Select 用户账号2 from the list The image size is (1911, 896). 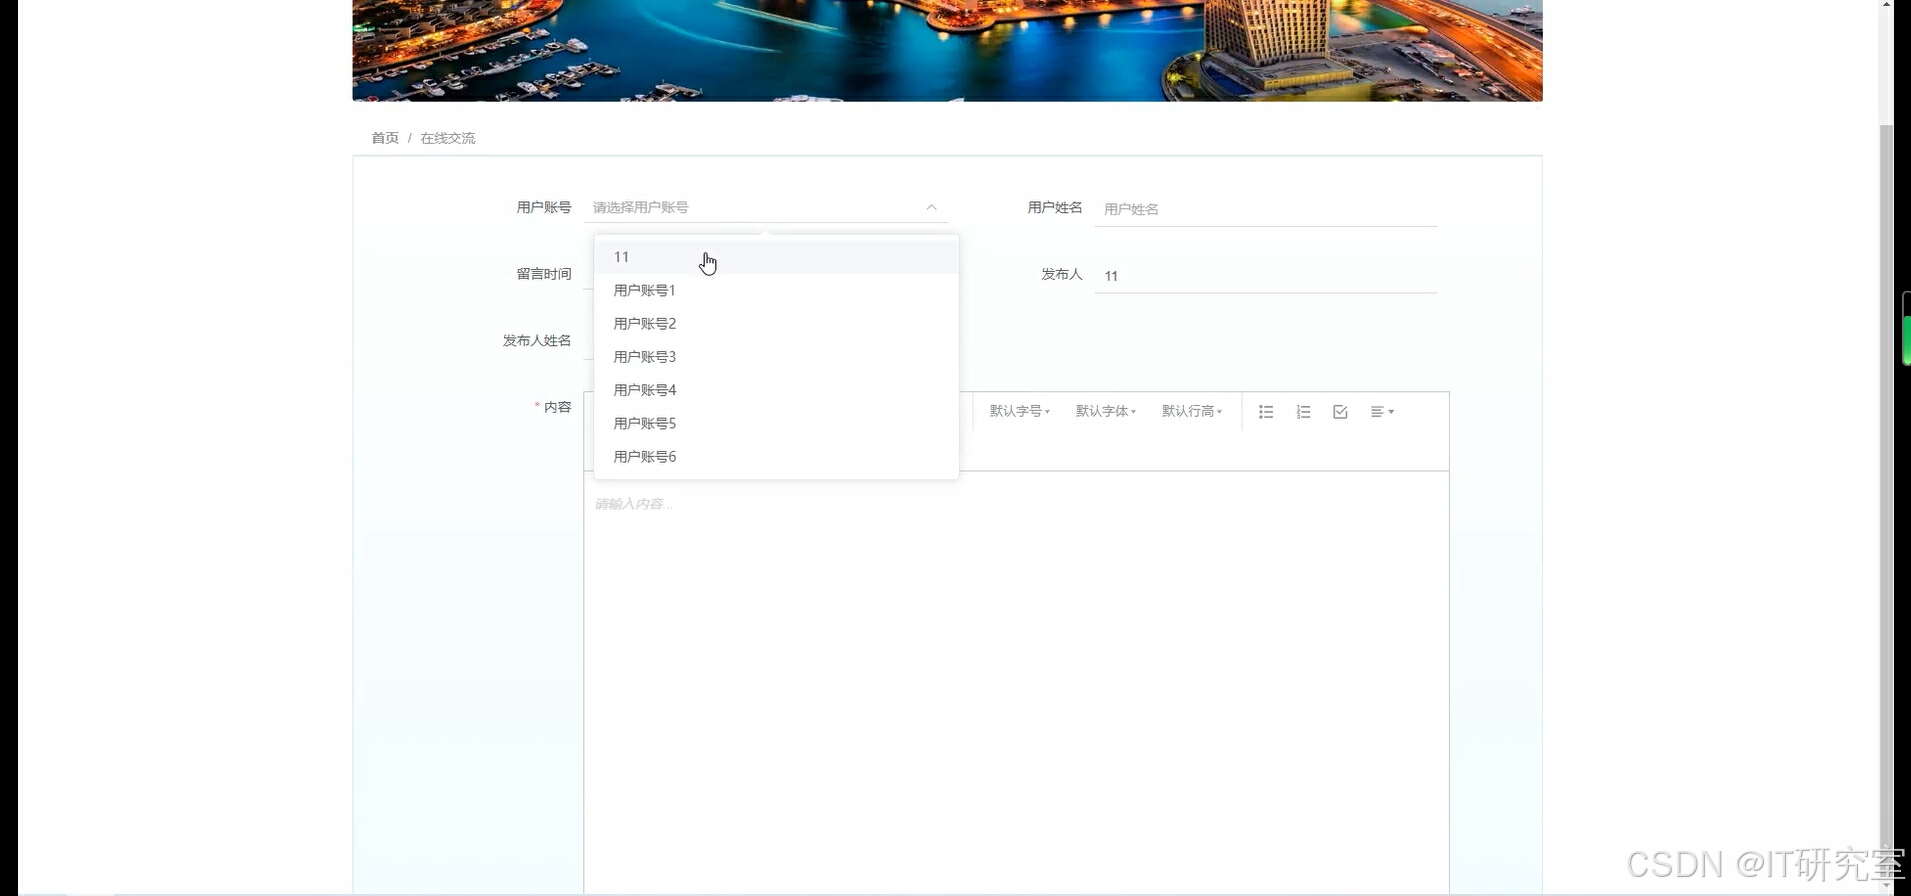tap(776, 323)
